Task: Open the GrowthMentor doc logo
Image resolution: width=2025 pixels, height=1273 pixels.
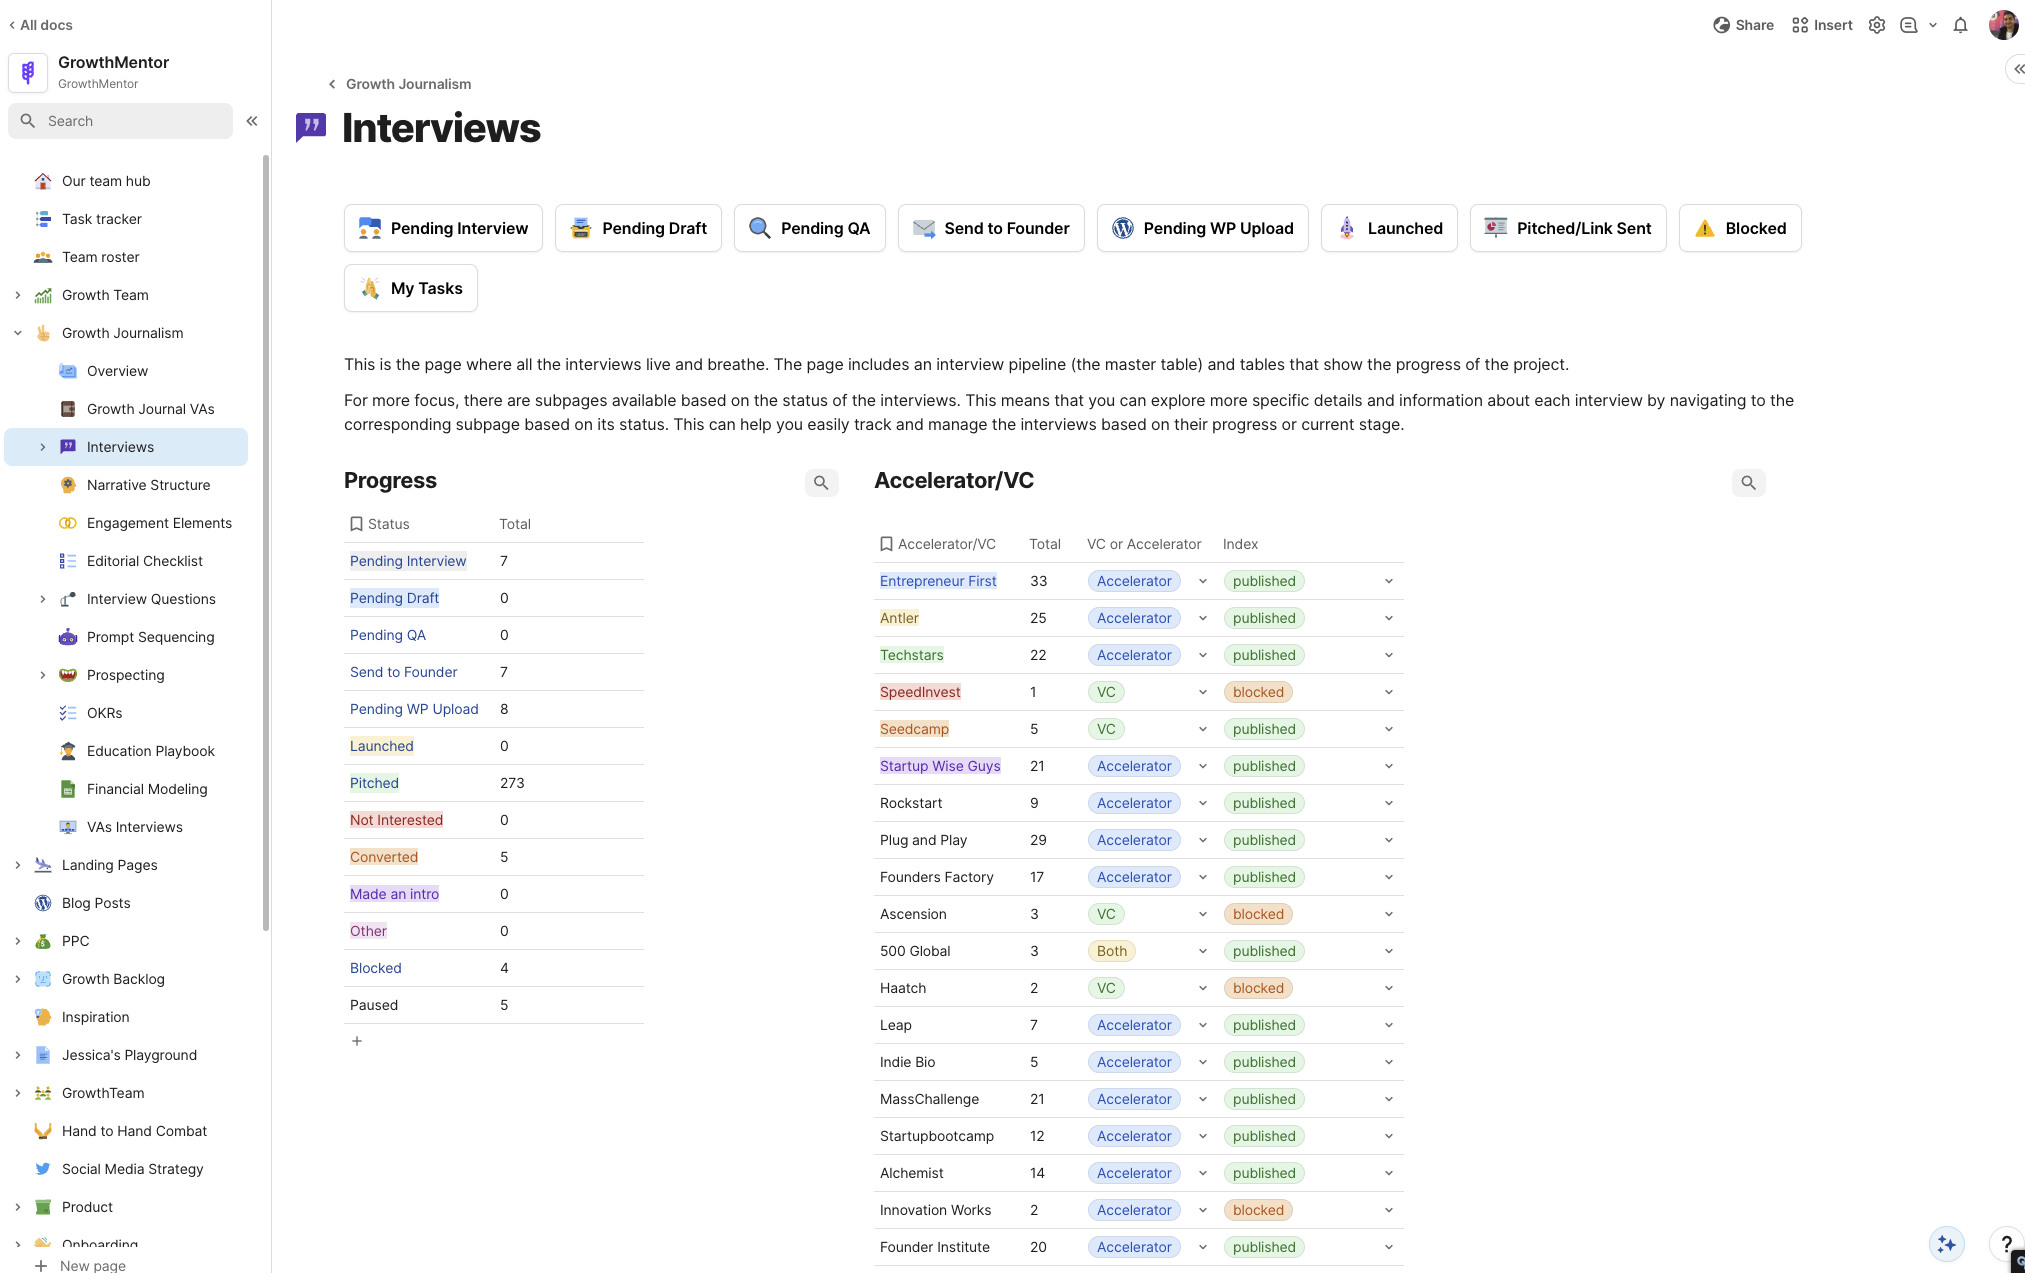Action: pos(28,72)
